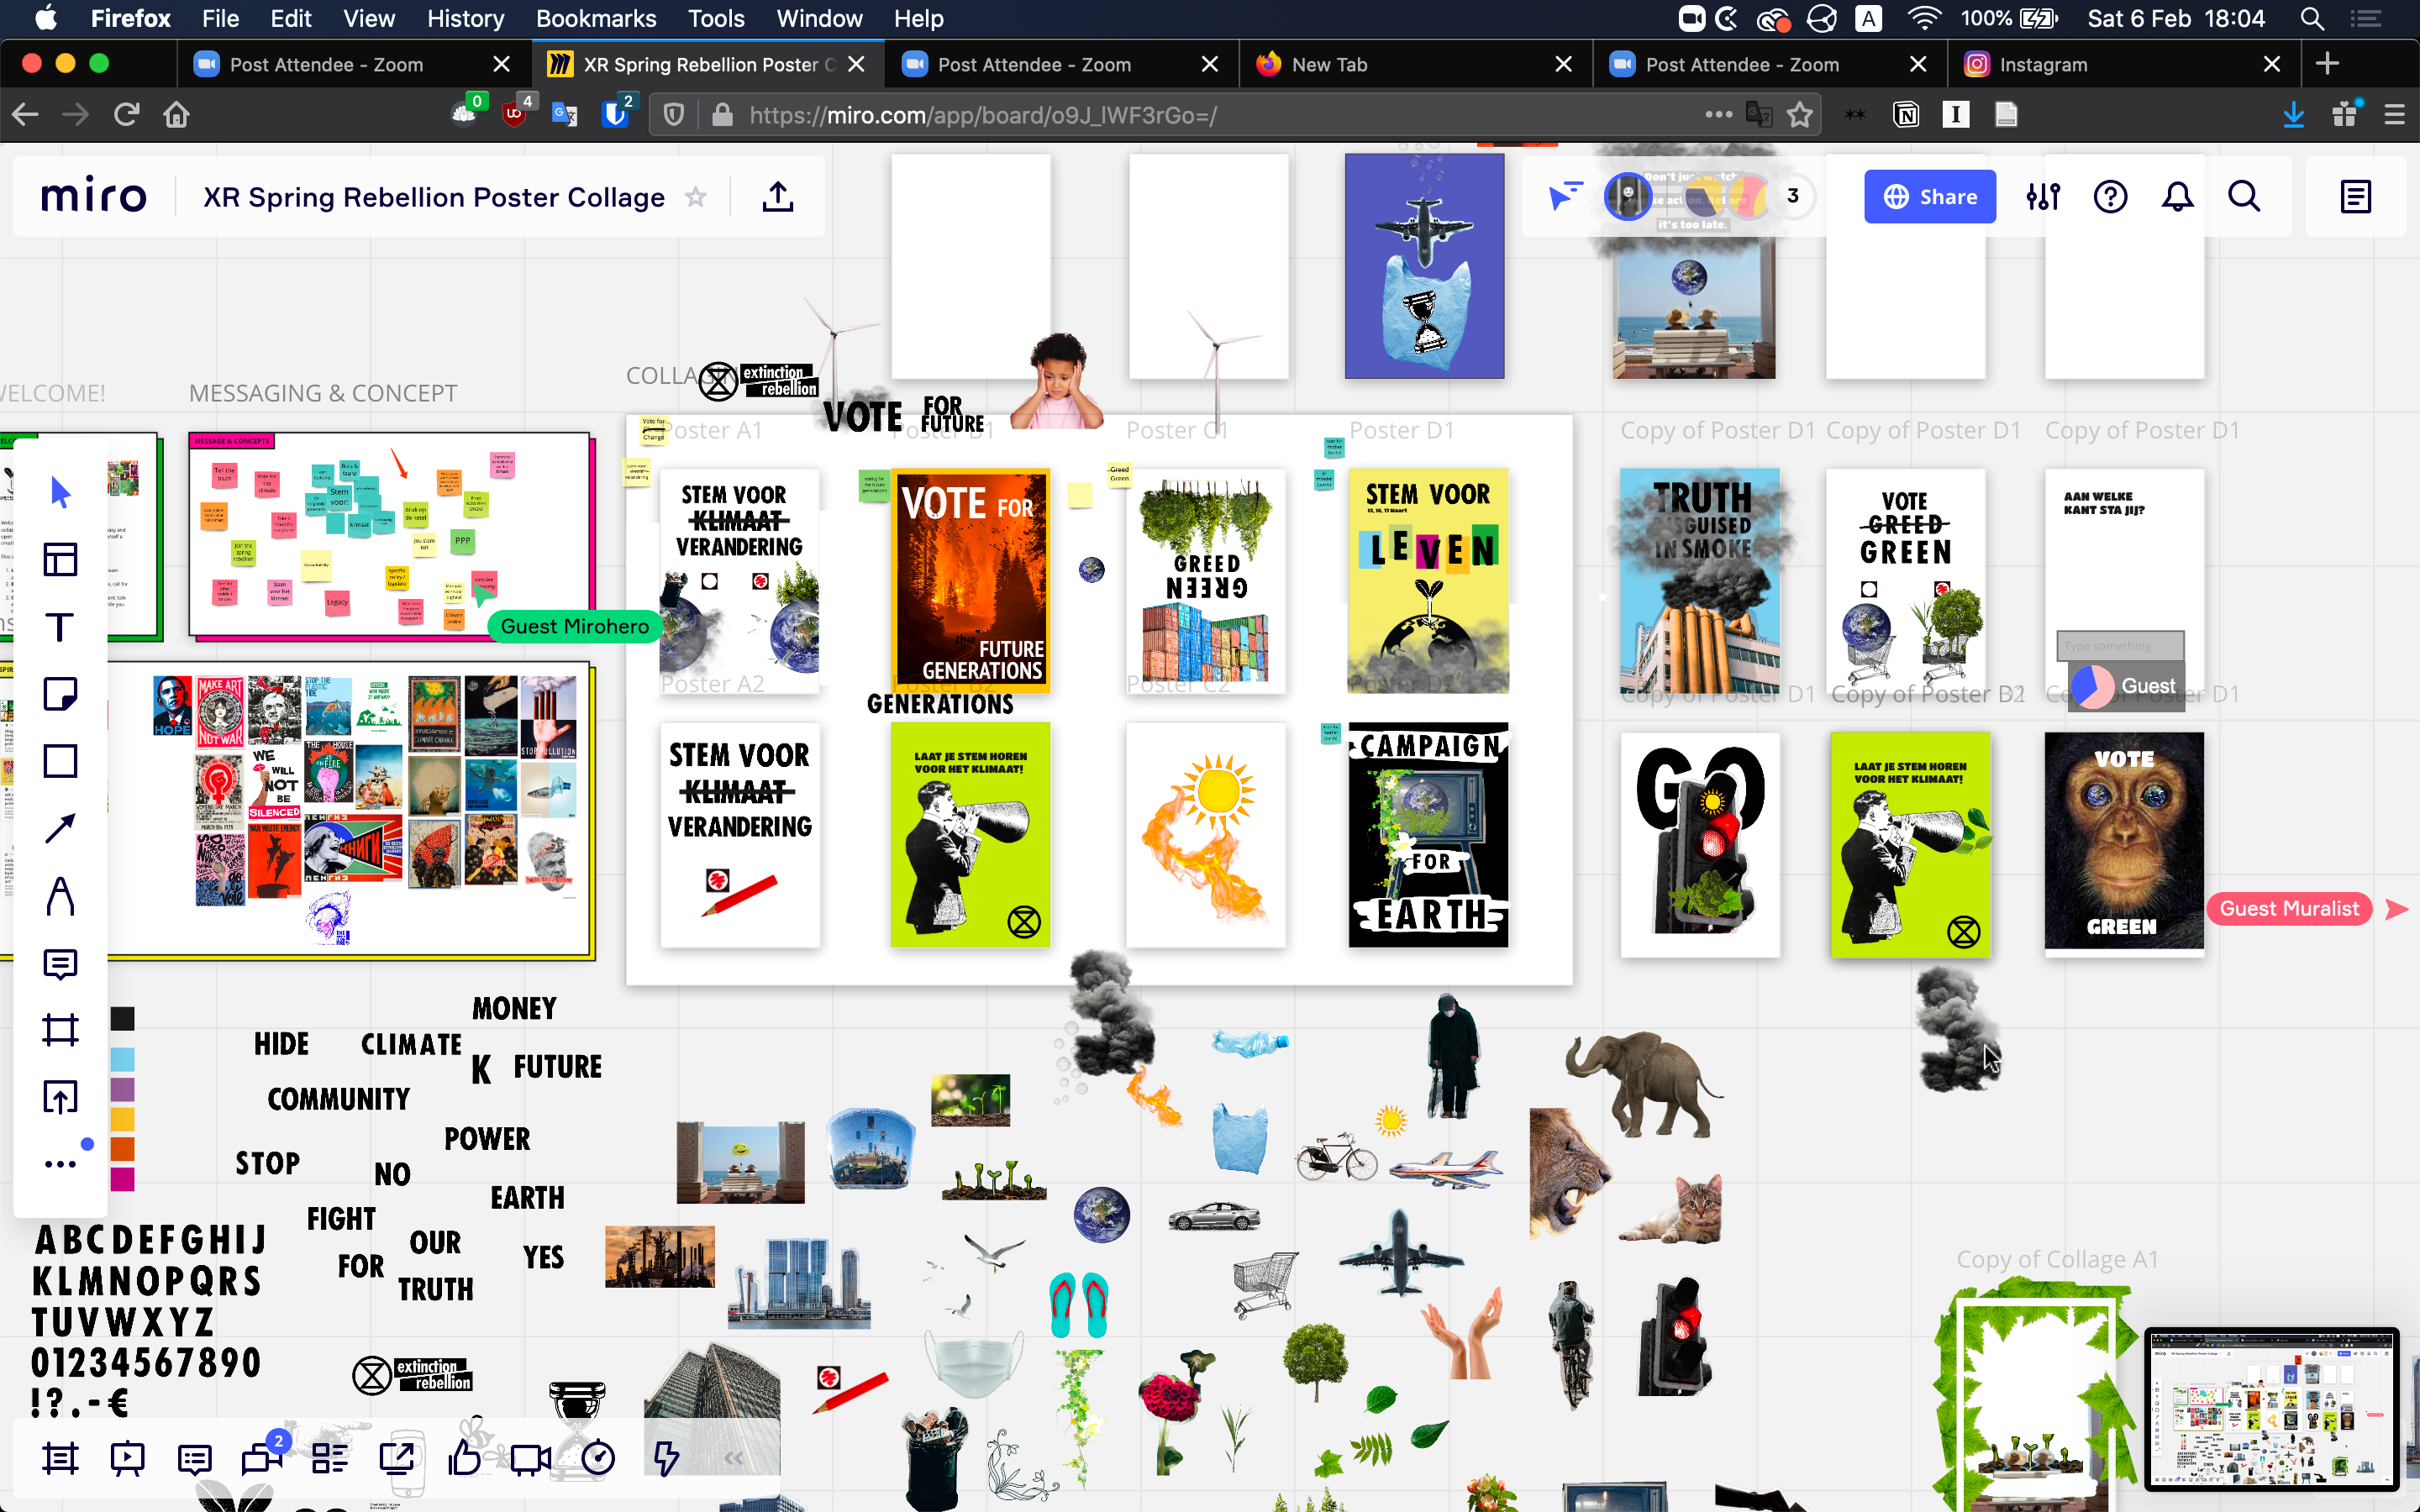Pick the light blue color swatch
Image resolution: width=2420 pixels, height=1512 pixels.
point(122,1059)
